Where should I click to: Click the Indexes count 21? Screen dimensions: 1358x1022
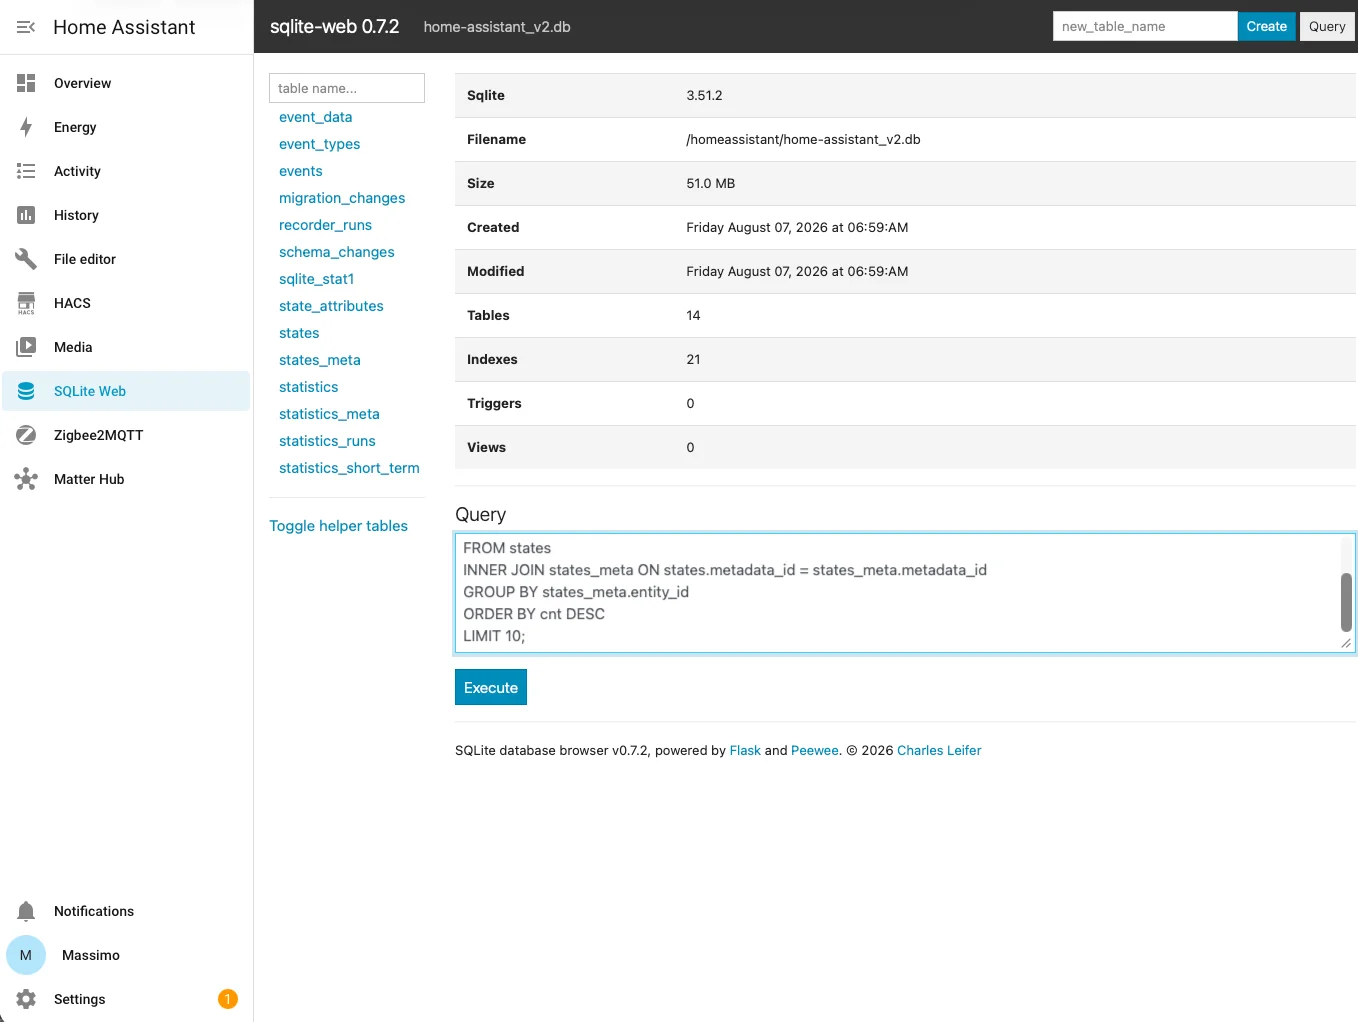(693, 359)
